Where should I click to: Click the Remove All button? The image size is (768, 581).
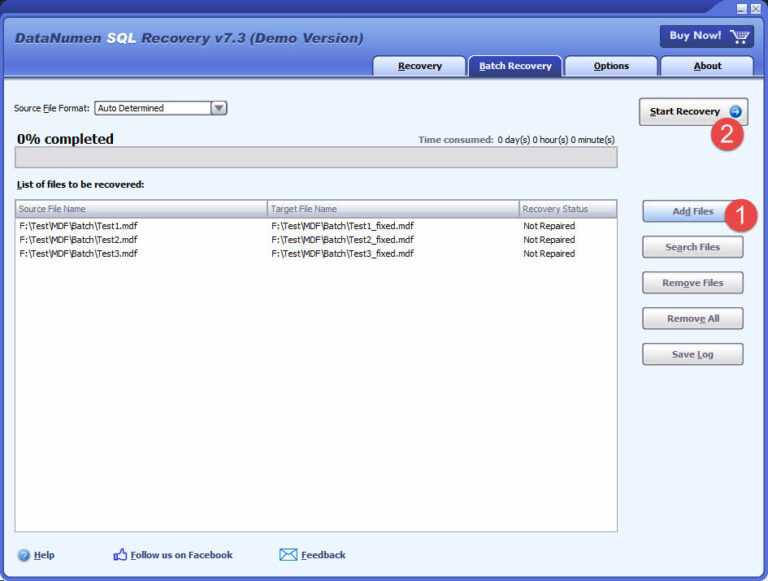pos(693,319)
